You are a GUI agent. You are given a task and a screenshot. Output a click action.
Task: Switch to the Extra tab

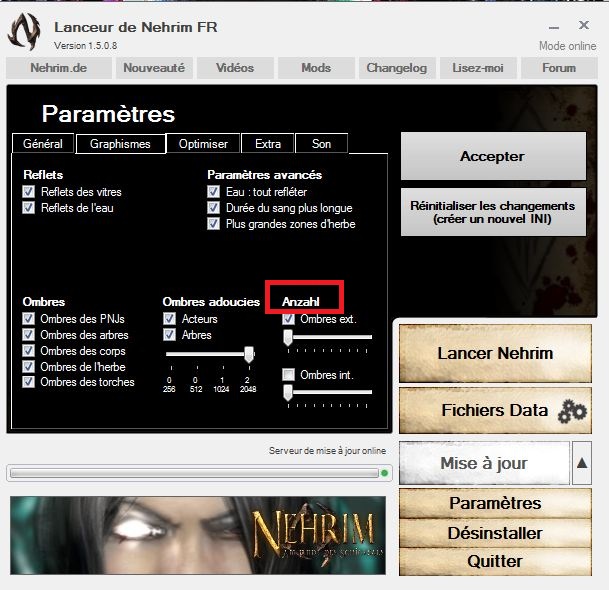(268, 144)
